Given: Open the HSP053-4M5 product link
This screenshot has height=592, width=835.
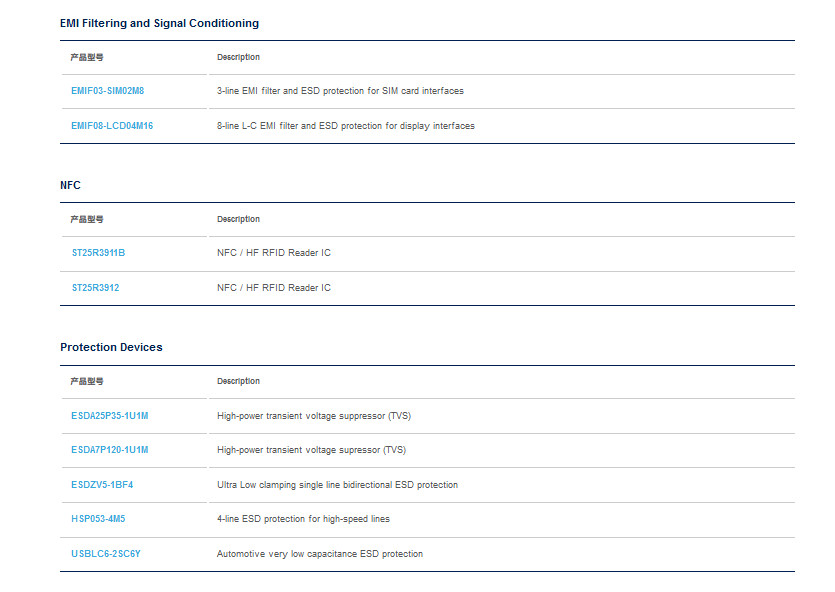Looking at the screenshot, I should 98,519.
